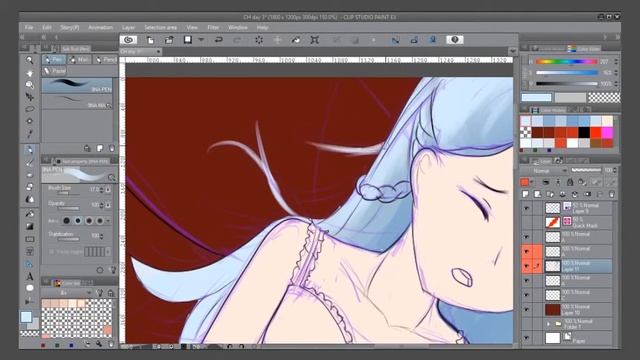Toggle visibility of Folder 1
The image size is (640, 360).
click(527, 324)
